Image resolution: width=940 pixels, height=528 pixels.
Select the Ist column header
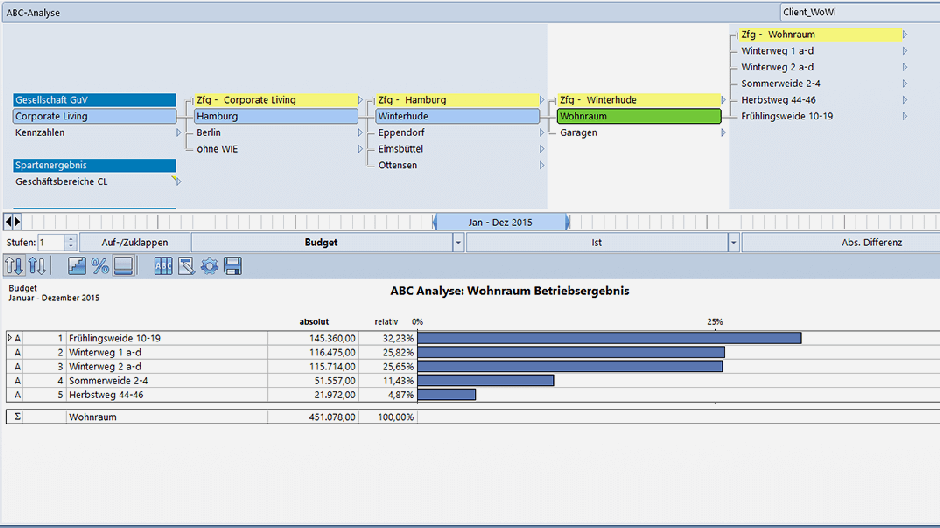click(x=596, y=242)
